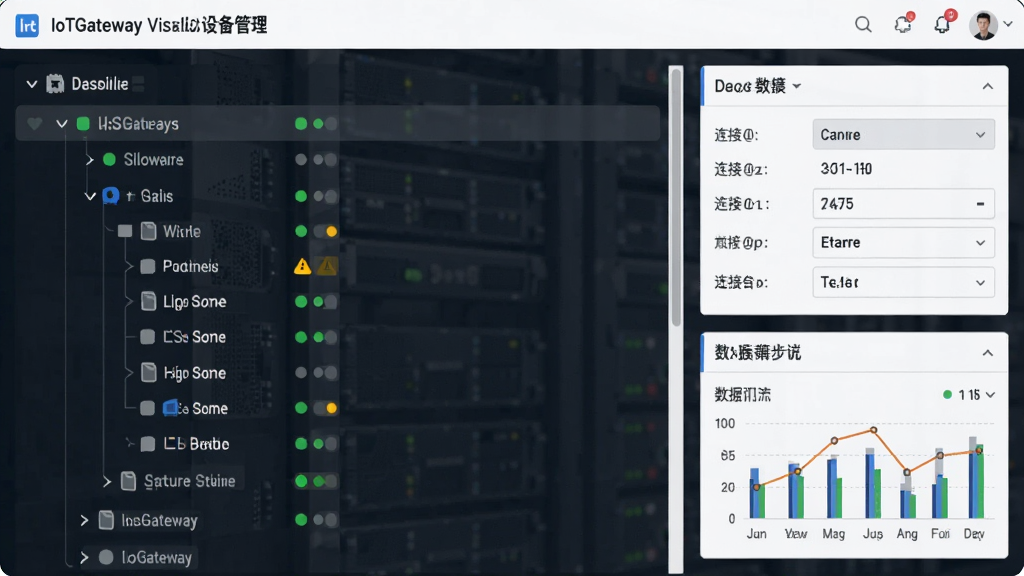This screenshot has width=1024, height=576.
Task: Click the file icon next to Sature Stuine
Action: point(128,481)
